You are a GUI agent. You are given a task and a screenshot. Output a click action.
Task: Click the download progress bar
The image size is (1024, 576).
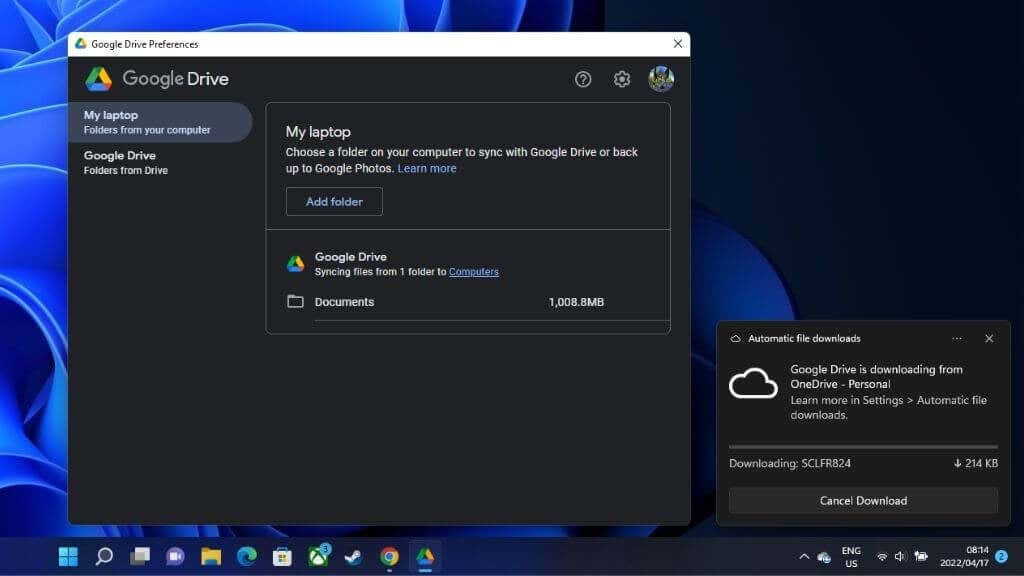click(x=863, y=447)
